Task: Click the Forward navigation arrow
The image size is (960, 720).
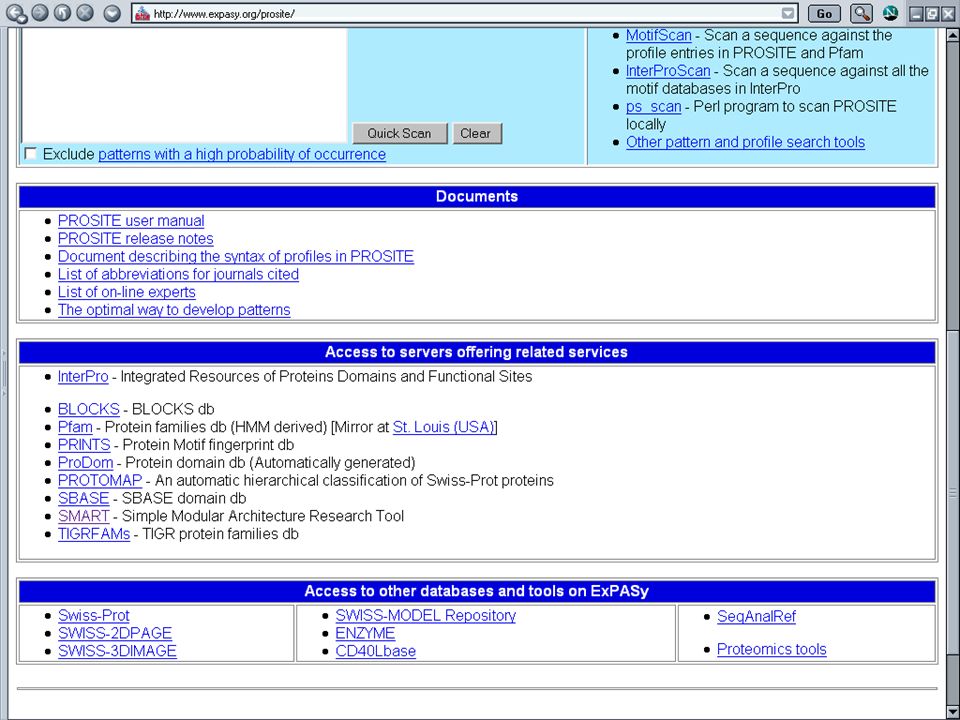Action: [x=40, y=12]
